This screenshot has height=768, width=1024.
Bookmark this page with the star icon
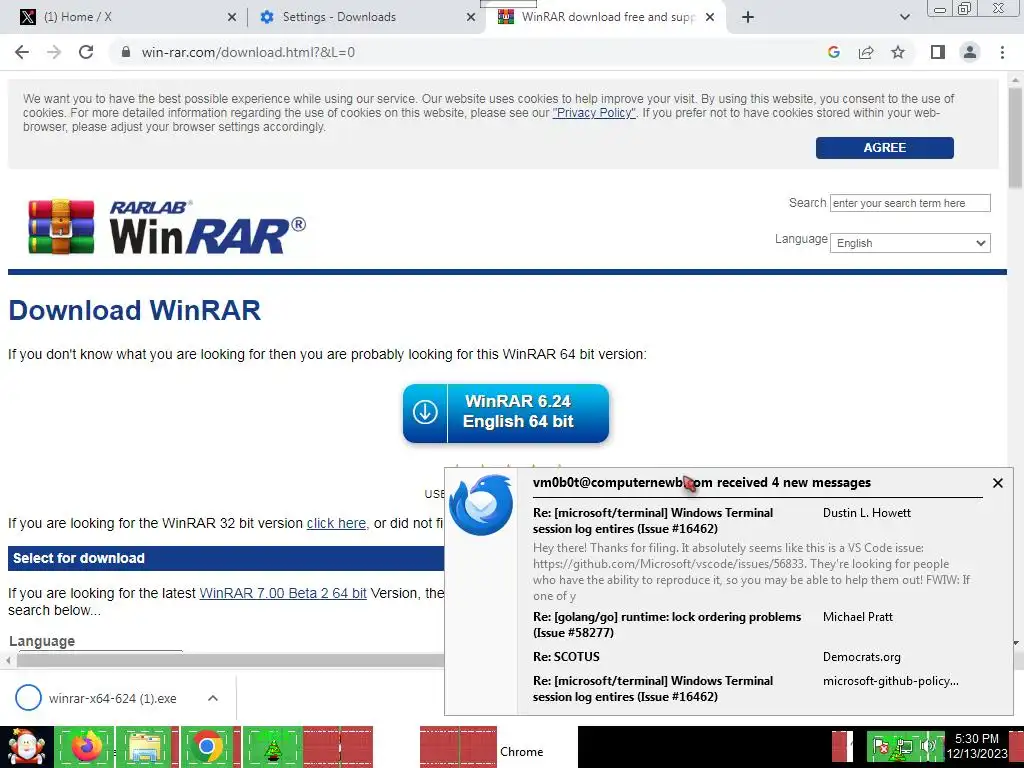[x=898, y=52]
